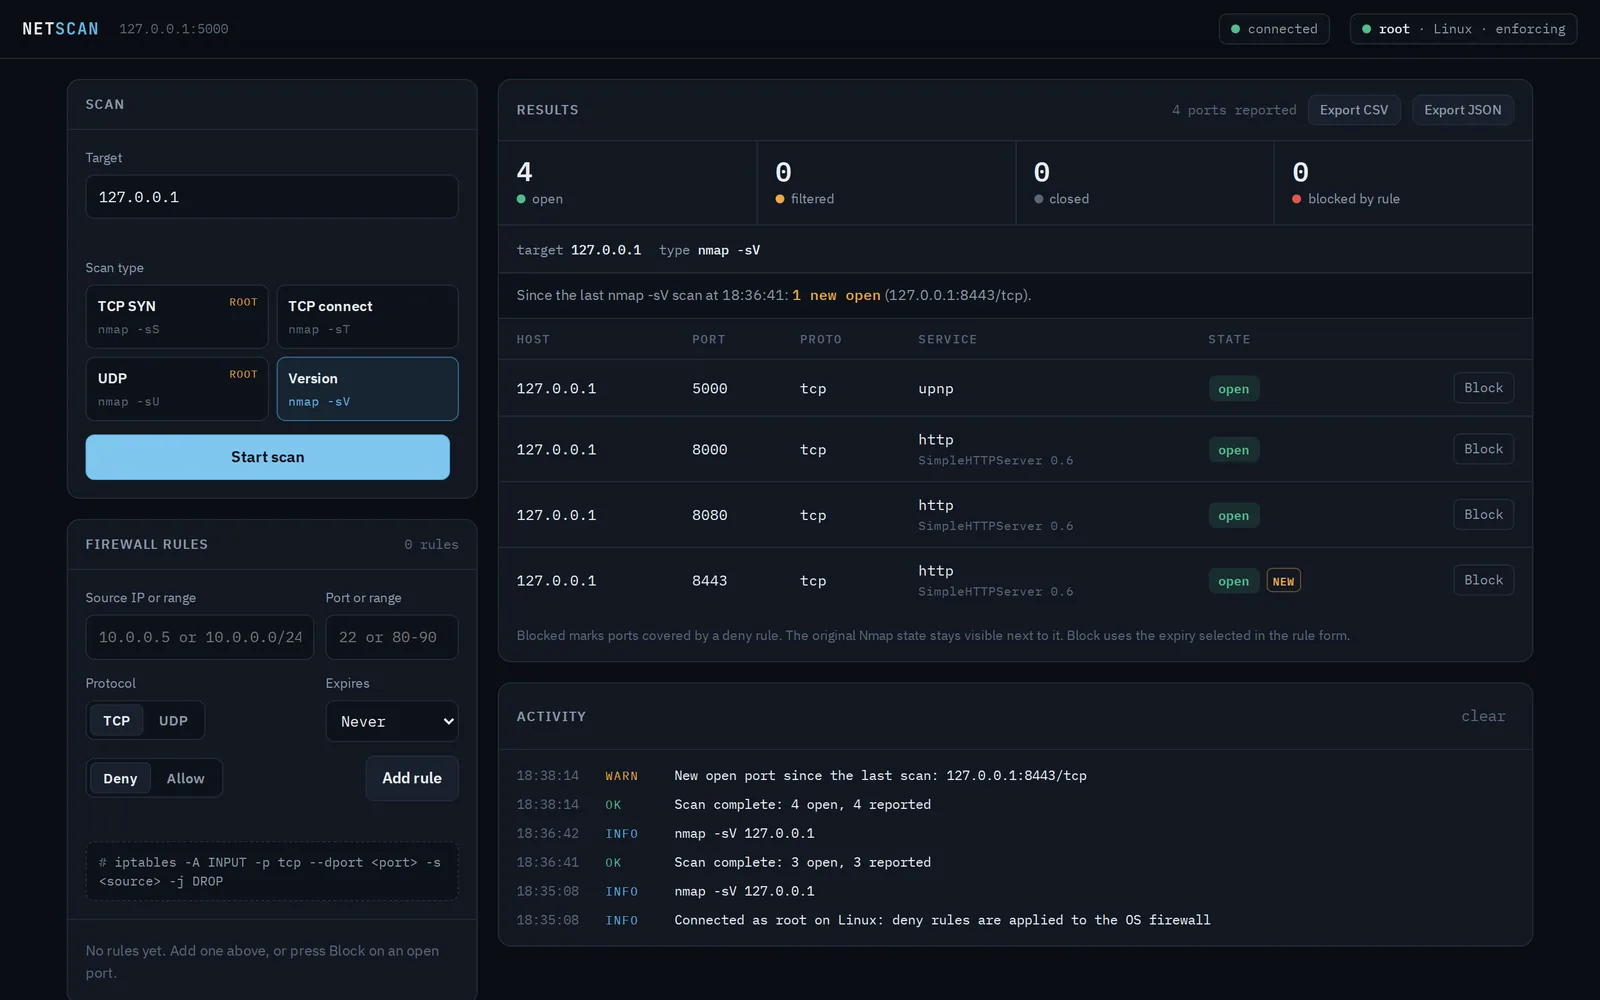Click the 0 blocked by rule counter

pos(1403,183)
